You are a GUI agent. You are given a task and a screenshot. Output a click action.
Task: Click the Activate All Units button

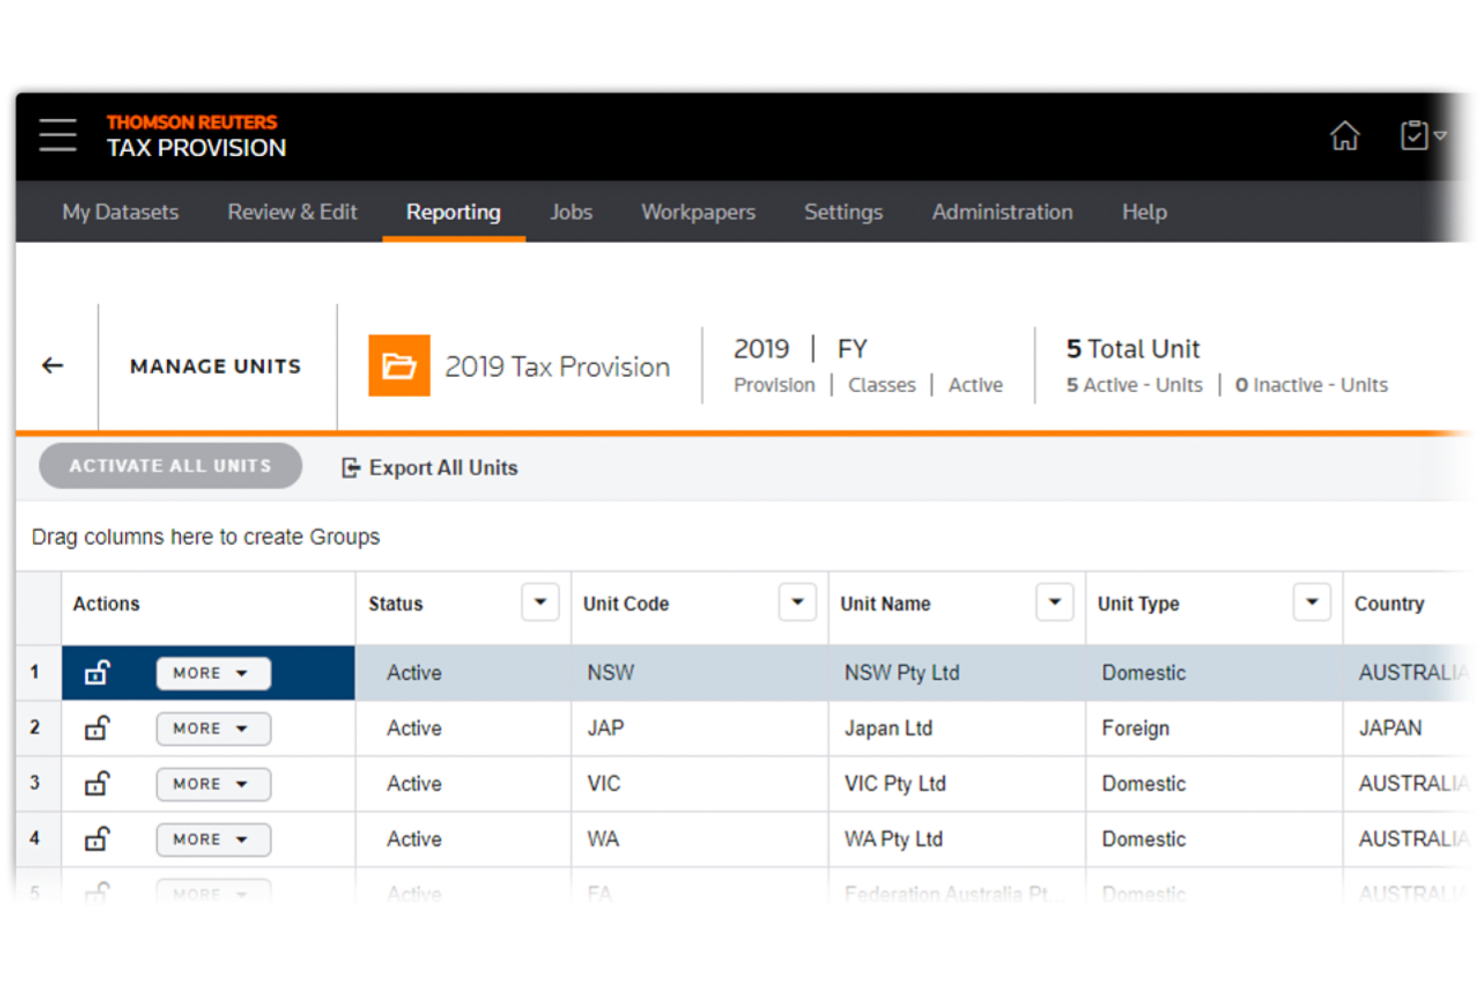point(170,466)
